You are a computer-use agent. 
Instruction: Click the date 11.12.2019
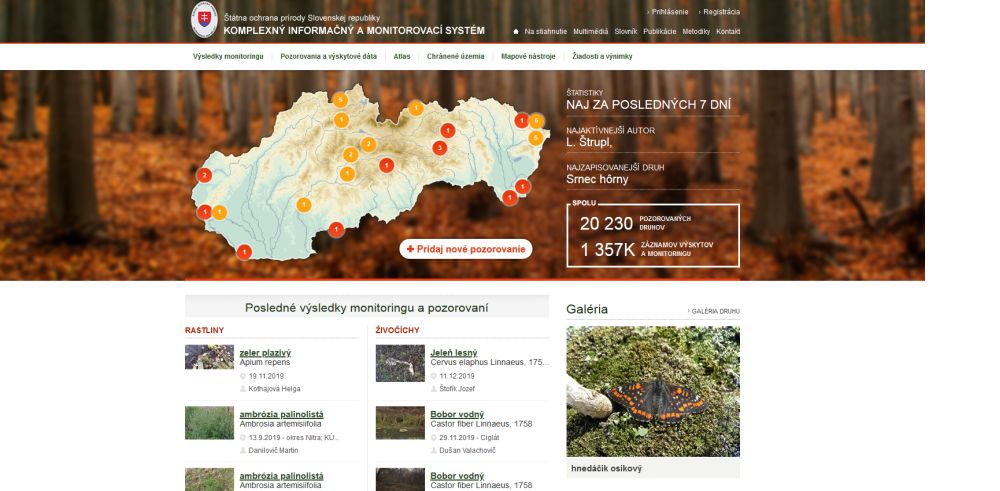(x=457, y=376)
